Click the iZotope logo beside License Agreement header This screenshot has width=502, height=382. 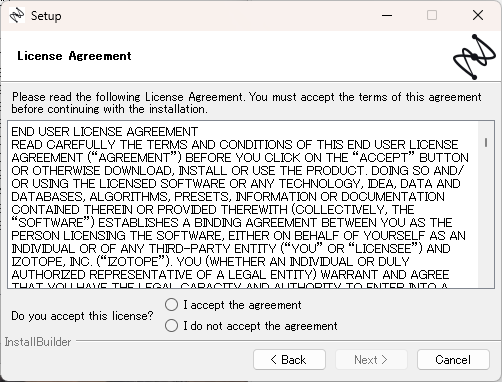[474, 57]
